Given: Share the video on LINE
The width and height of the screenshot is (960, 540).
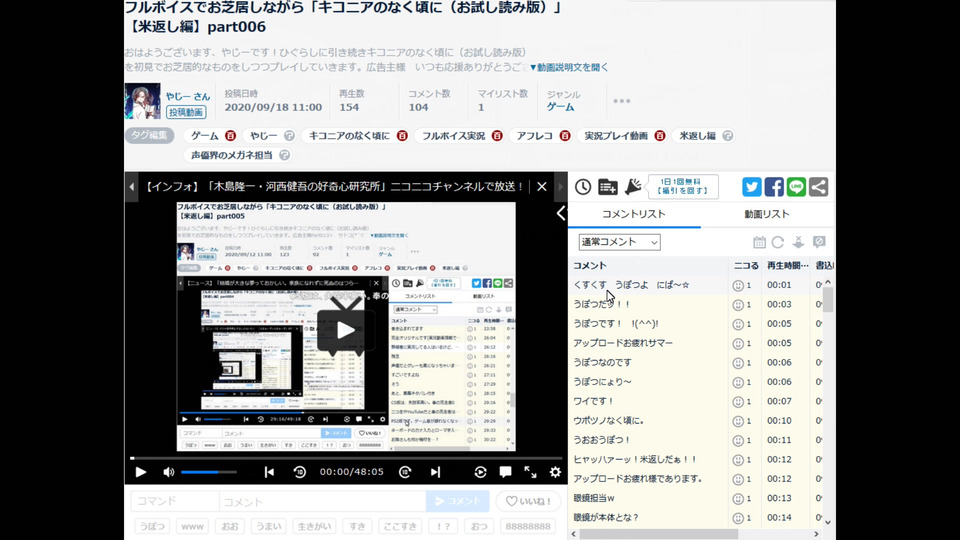Looking at the screenshot, I should (x=796, y=187).
